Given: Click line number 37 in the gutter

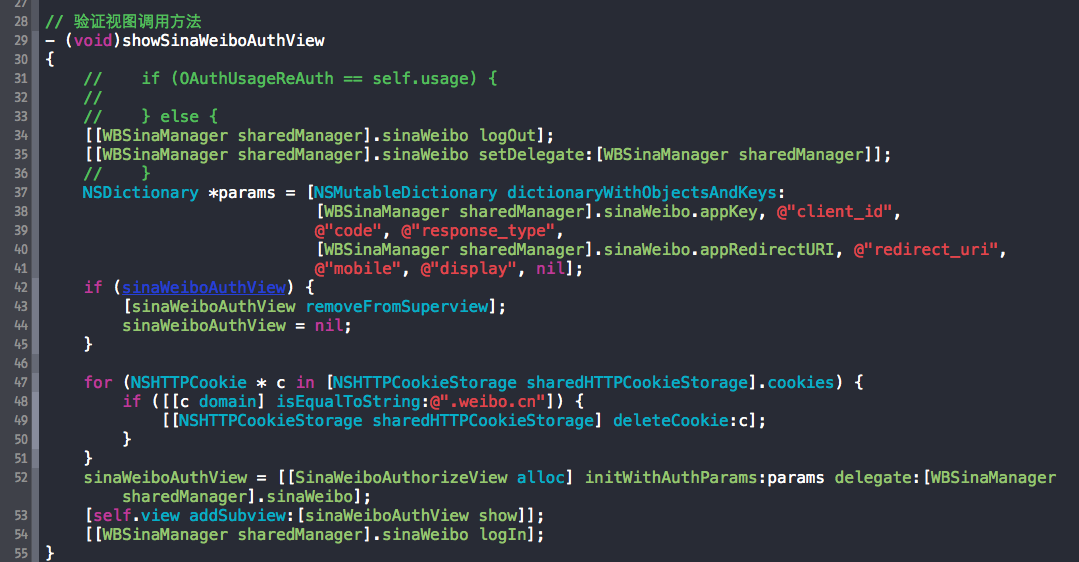Looking at the screenshot, I should (x=21, y=193).
